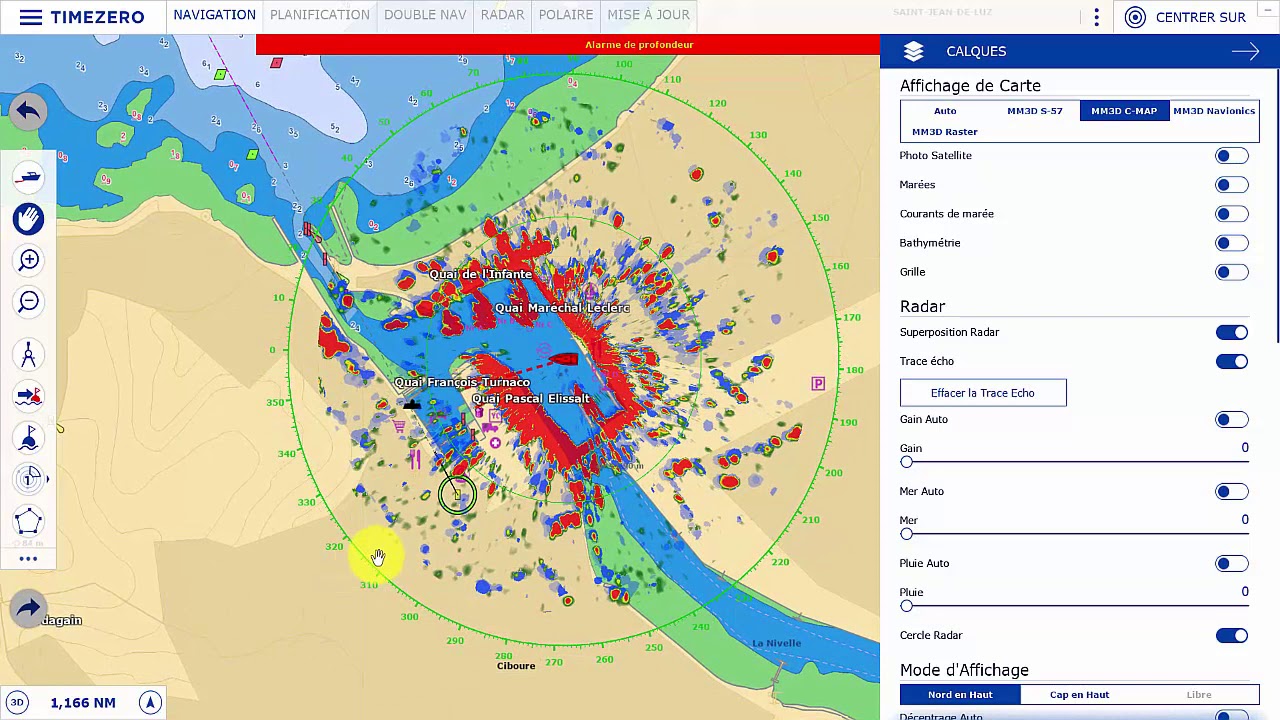The height and width of the screenshot is (720, 1280).
Task: Select MM3D S-57 chart type
Action: [1035, 111]
